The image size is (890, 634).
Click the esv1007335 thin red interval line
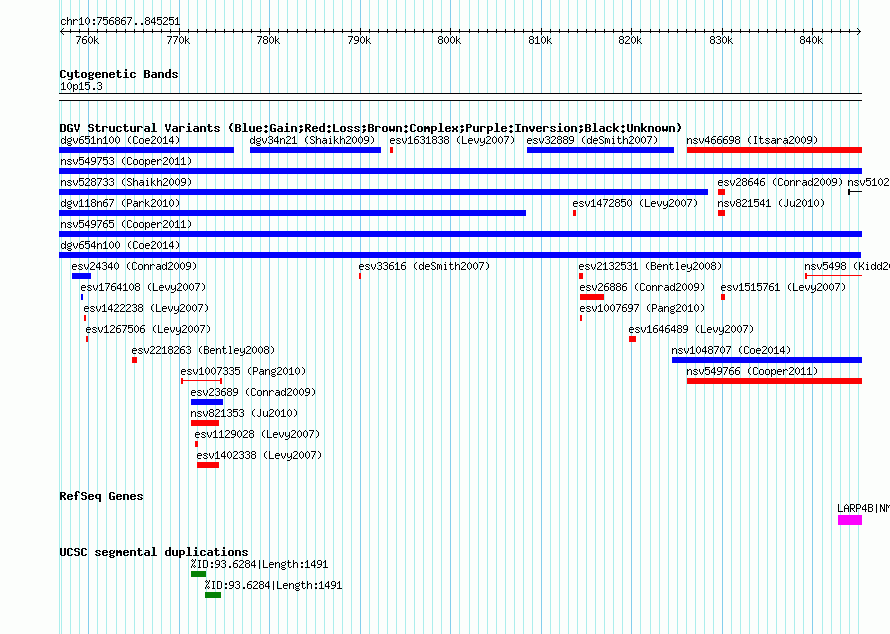201,381
